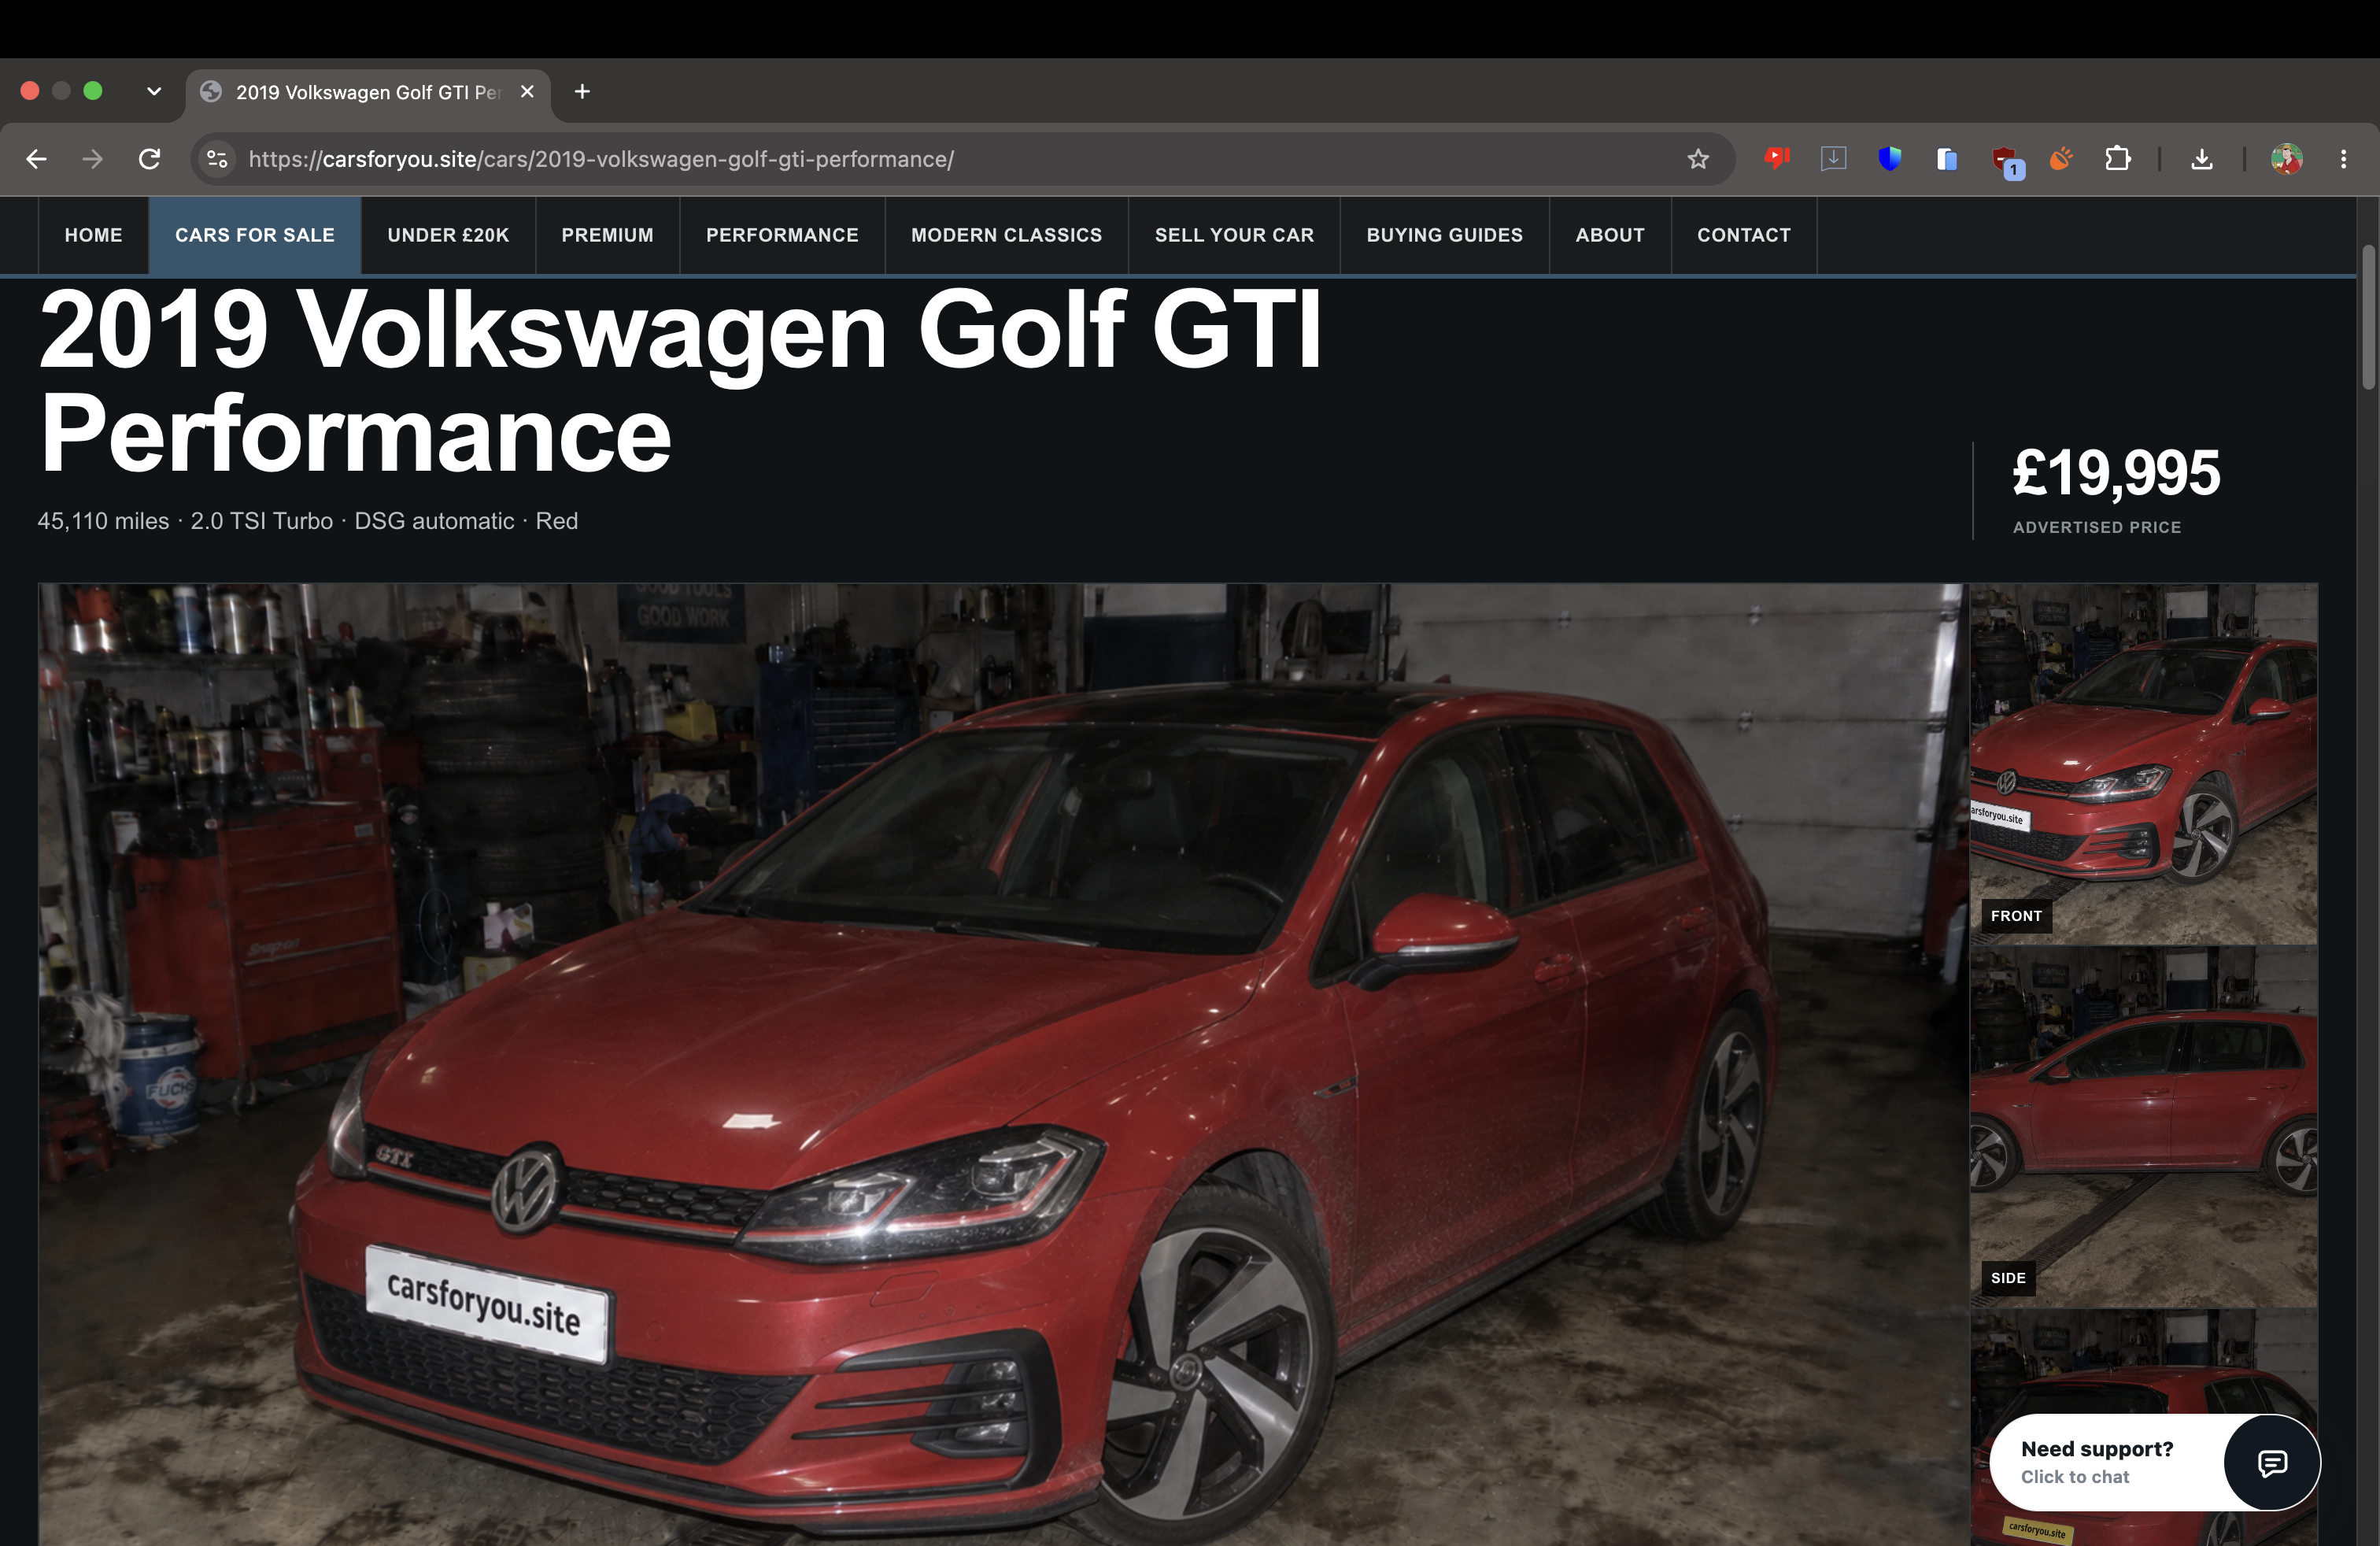
Task: Visit the ABOUT page
Action: pos(1610,235)
